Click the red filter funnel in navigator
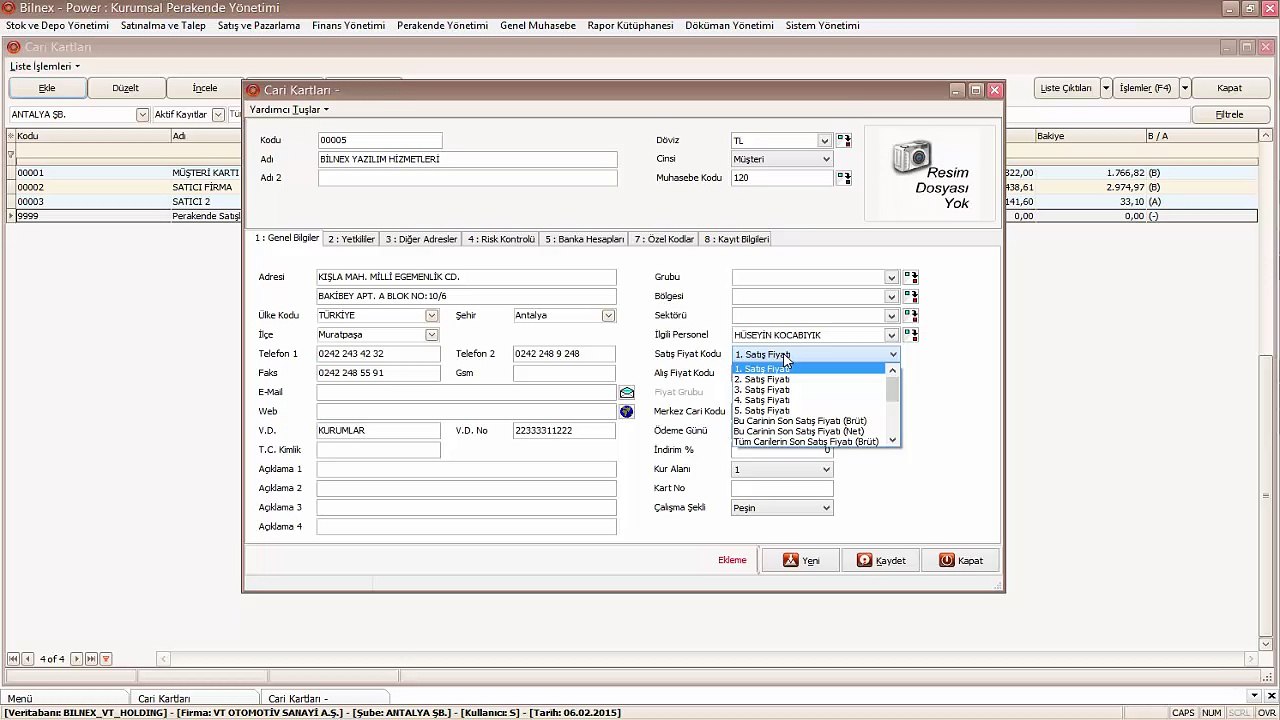The width and height of the screenshot is (1280, 720). (x=106, y=659)
